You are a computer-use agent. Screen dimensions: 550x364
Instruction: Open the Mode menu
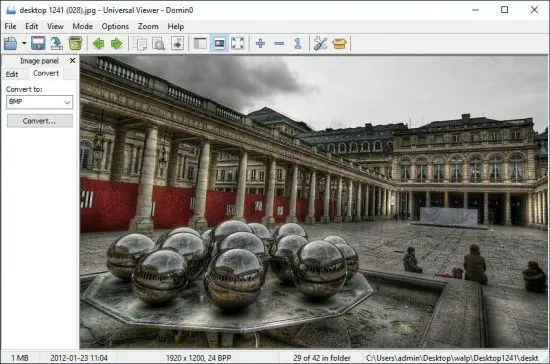(x=82, y=26)
